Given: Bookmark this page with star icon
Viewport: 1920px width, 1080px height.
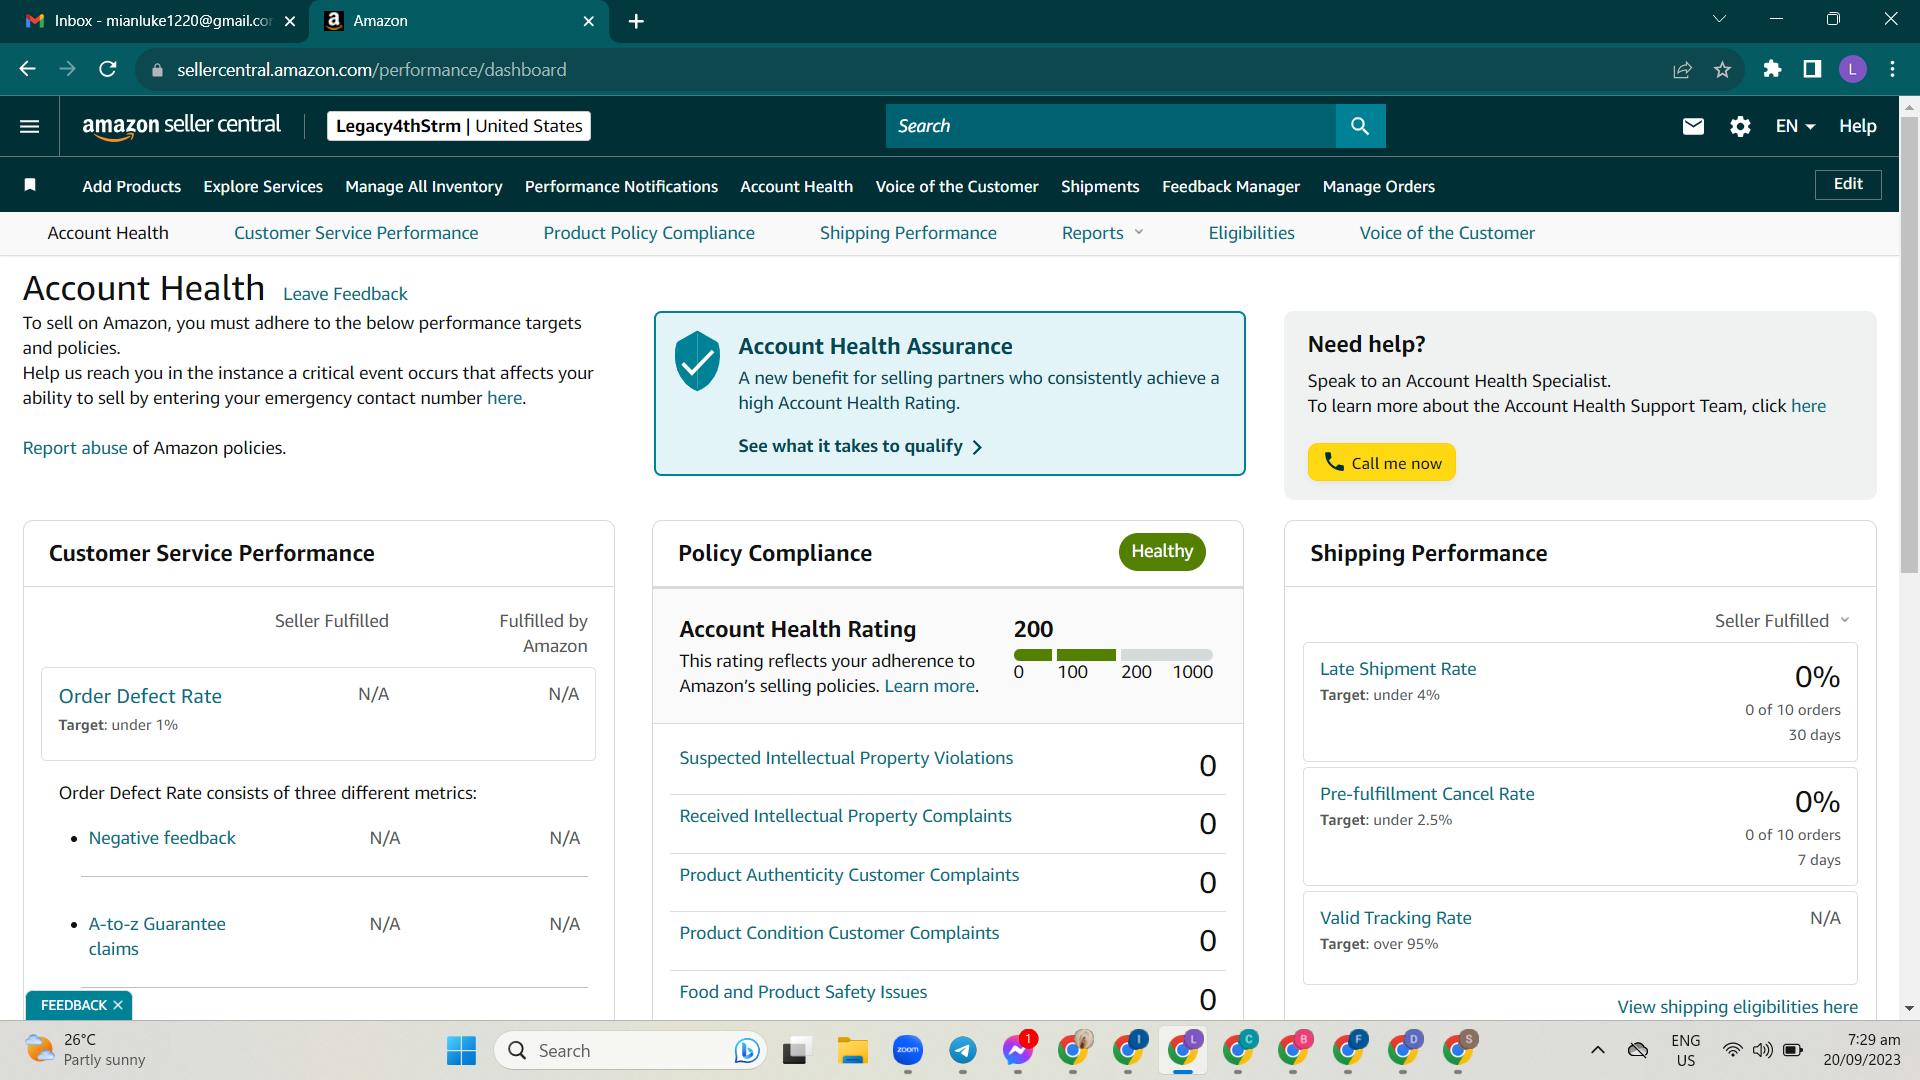Looking at the screenshot, I should [x=1722, y=69].
